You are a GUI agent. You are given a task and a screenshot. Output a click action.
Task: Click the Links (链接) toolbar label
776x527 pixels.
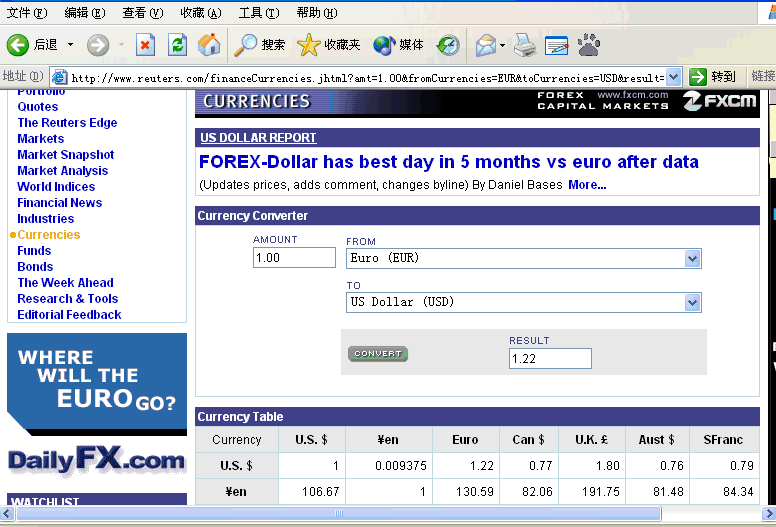[x=762, y=77]
